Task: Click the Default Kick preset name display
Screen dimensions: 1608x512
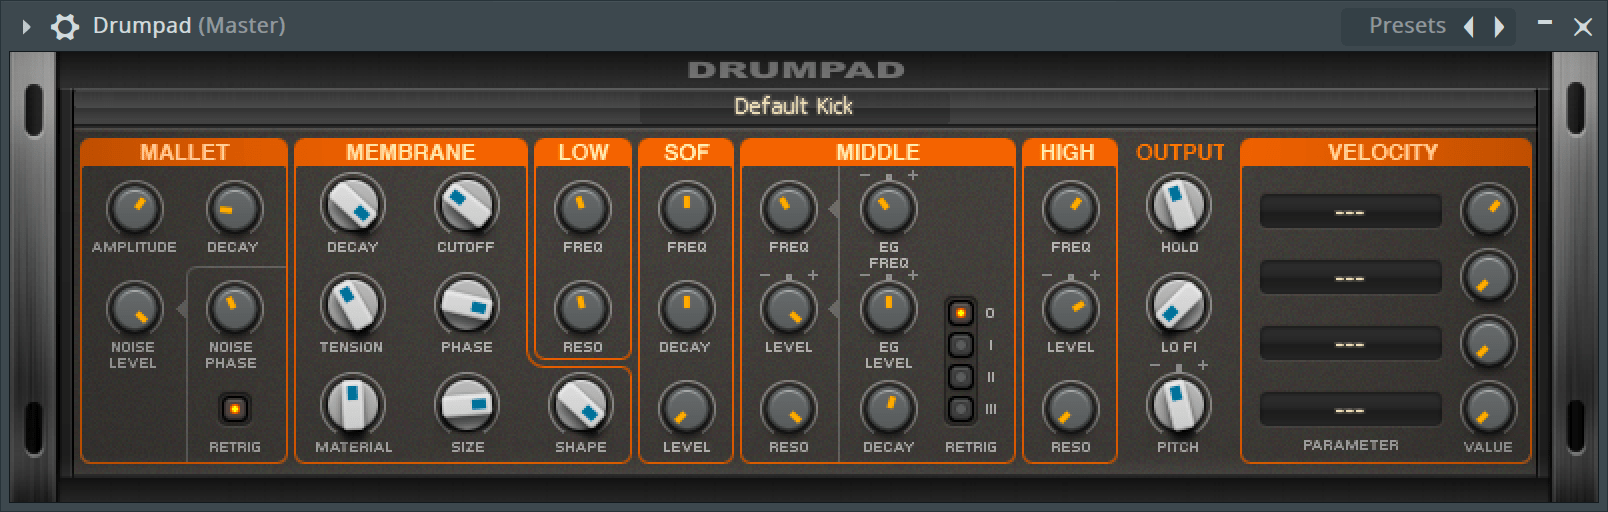Action: tap(794, 106)
